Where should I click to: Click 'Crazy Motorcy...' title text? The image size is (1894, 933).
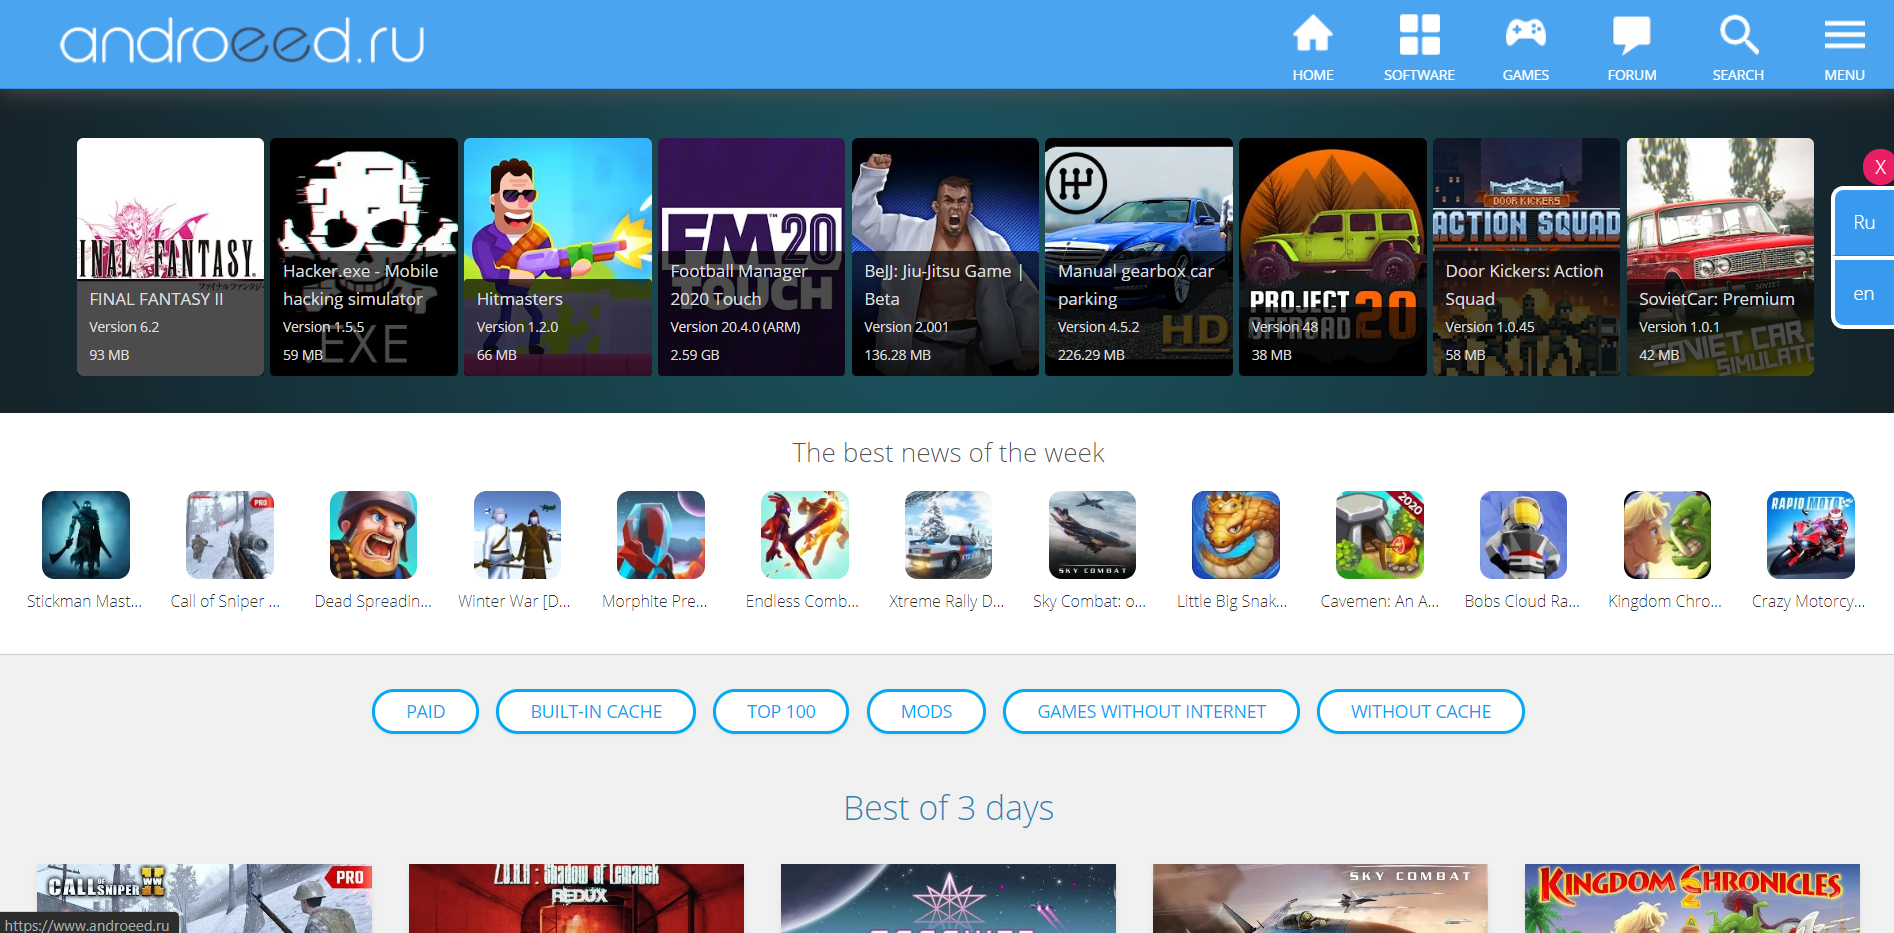coord(1809,601)
